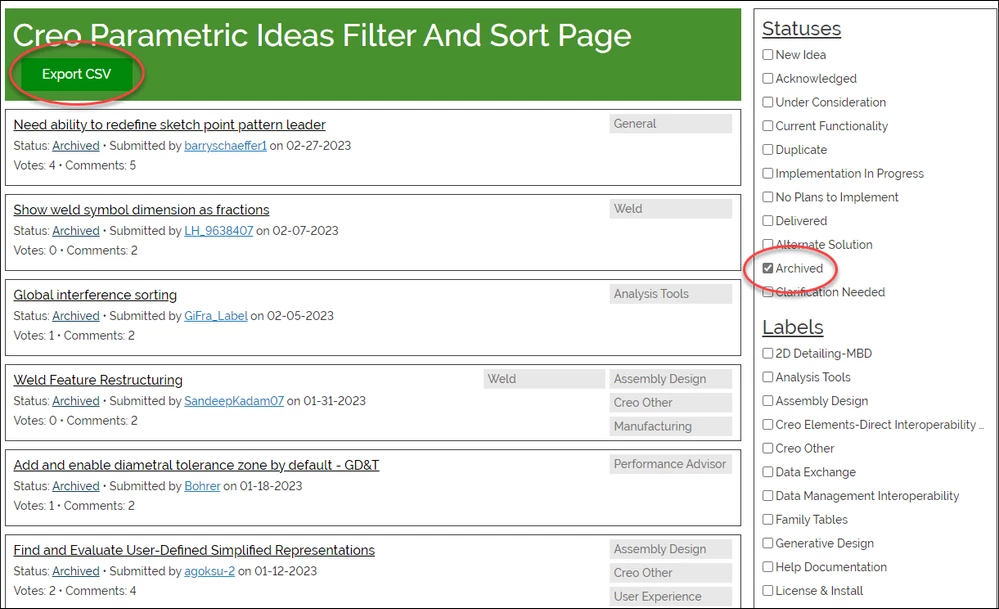View profile of agoksu-2

tap(210, 571)
